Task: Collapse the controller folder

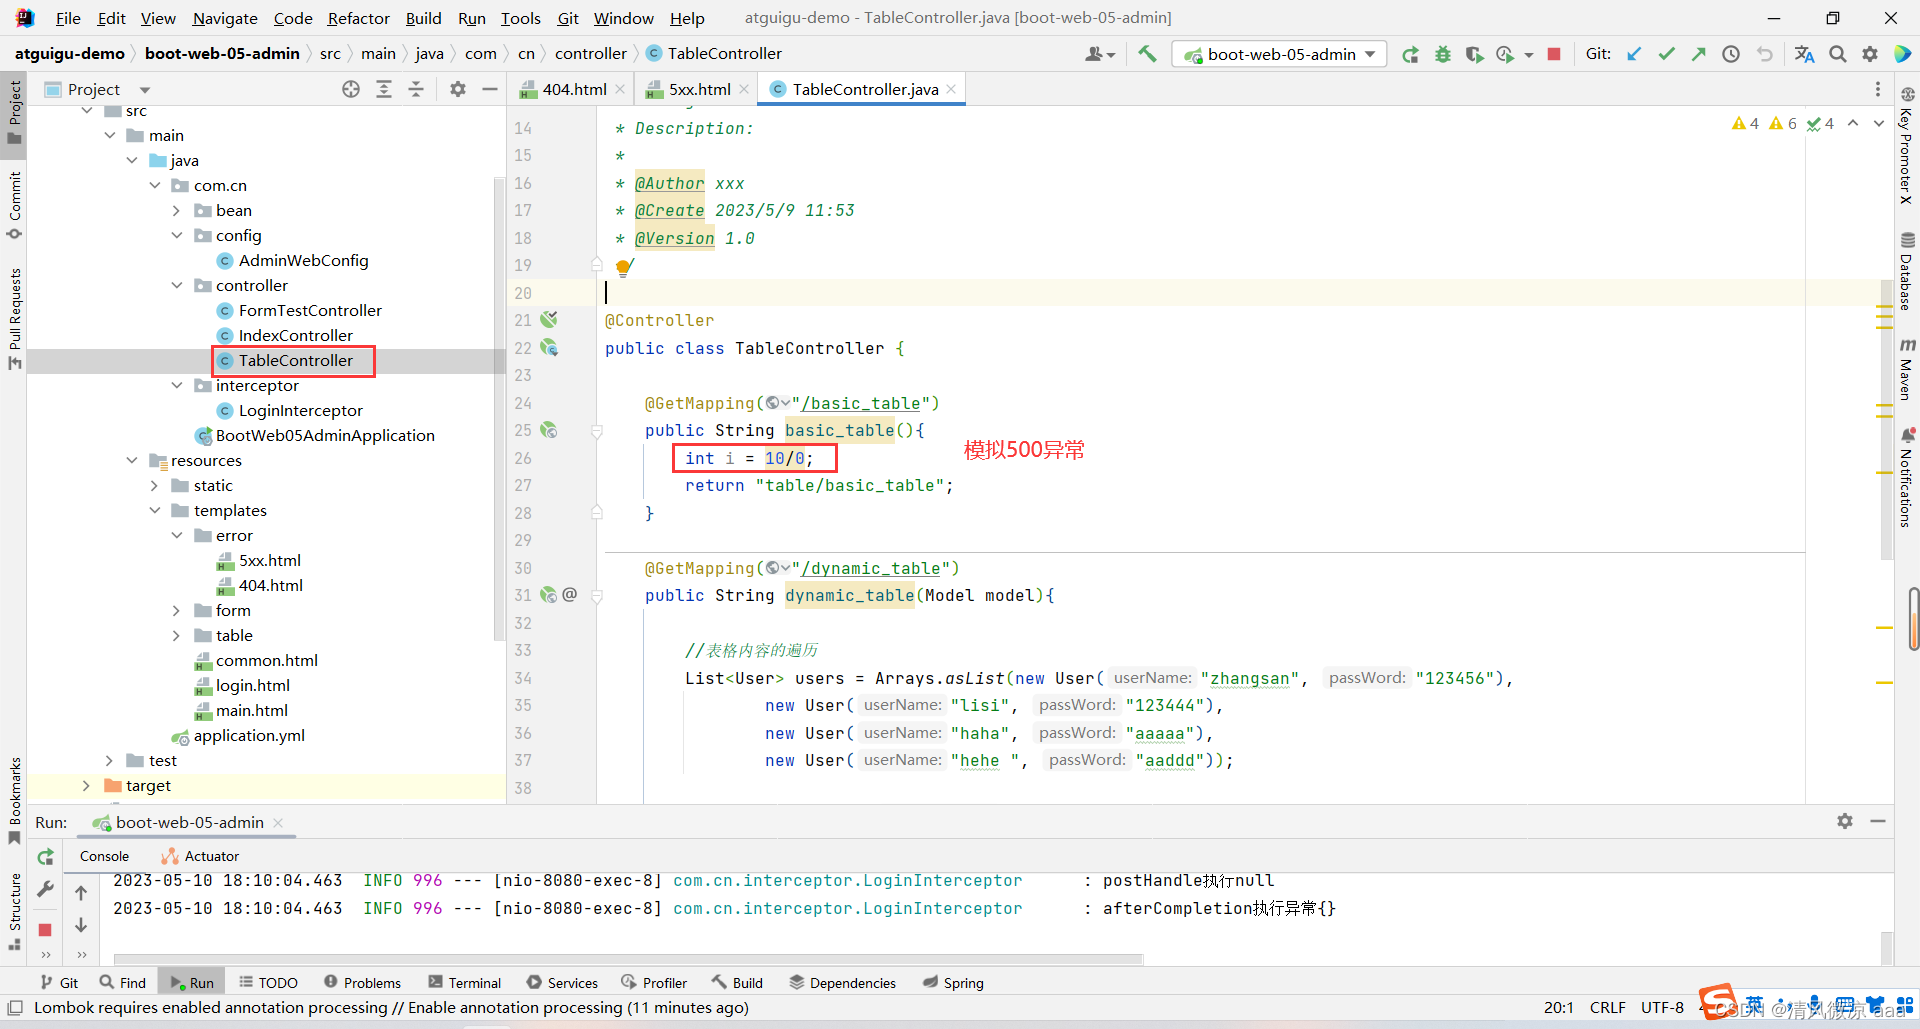Action: (177, 285)
